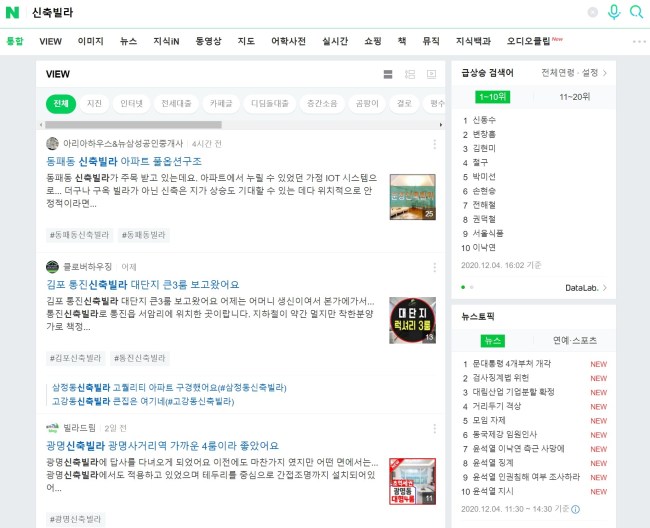This screenshot has width=650, height=528.
Task: Open news topic 대림산업 기업분할 확정
Action: coord(514,392)
